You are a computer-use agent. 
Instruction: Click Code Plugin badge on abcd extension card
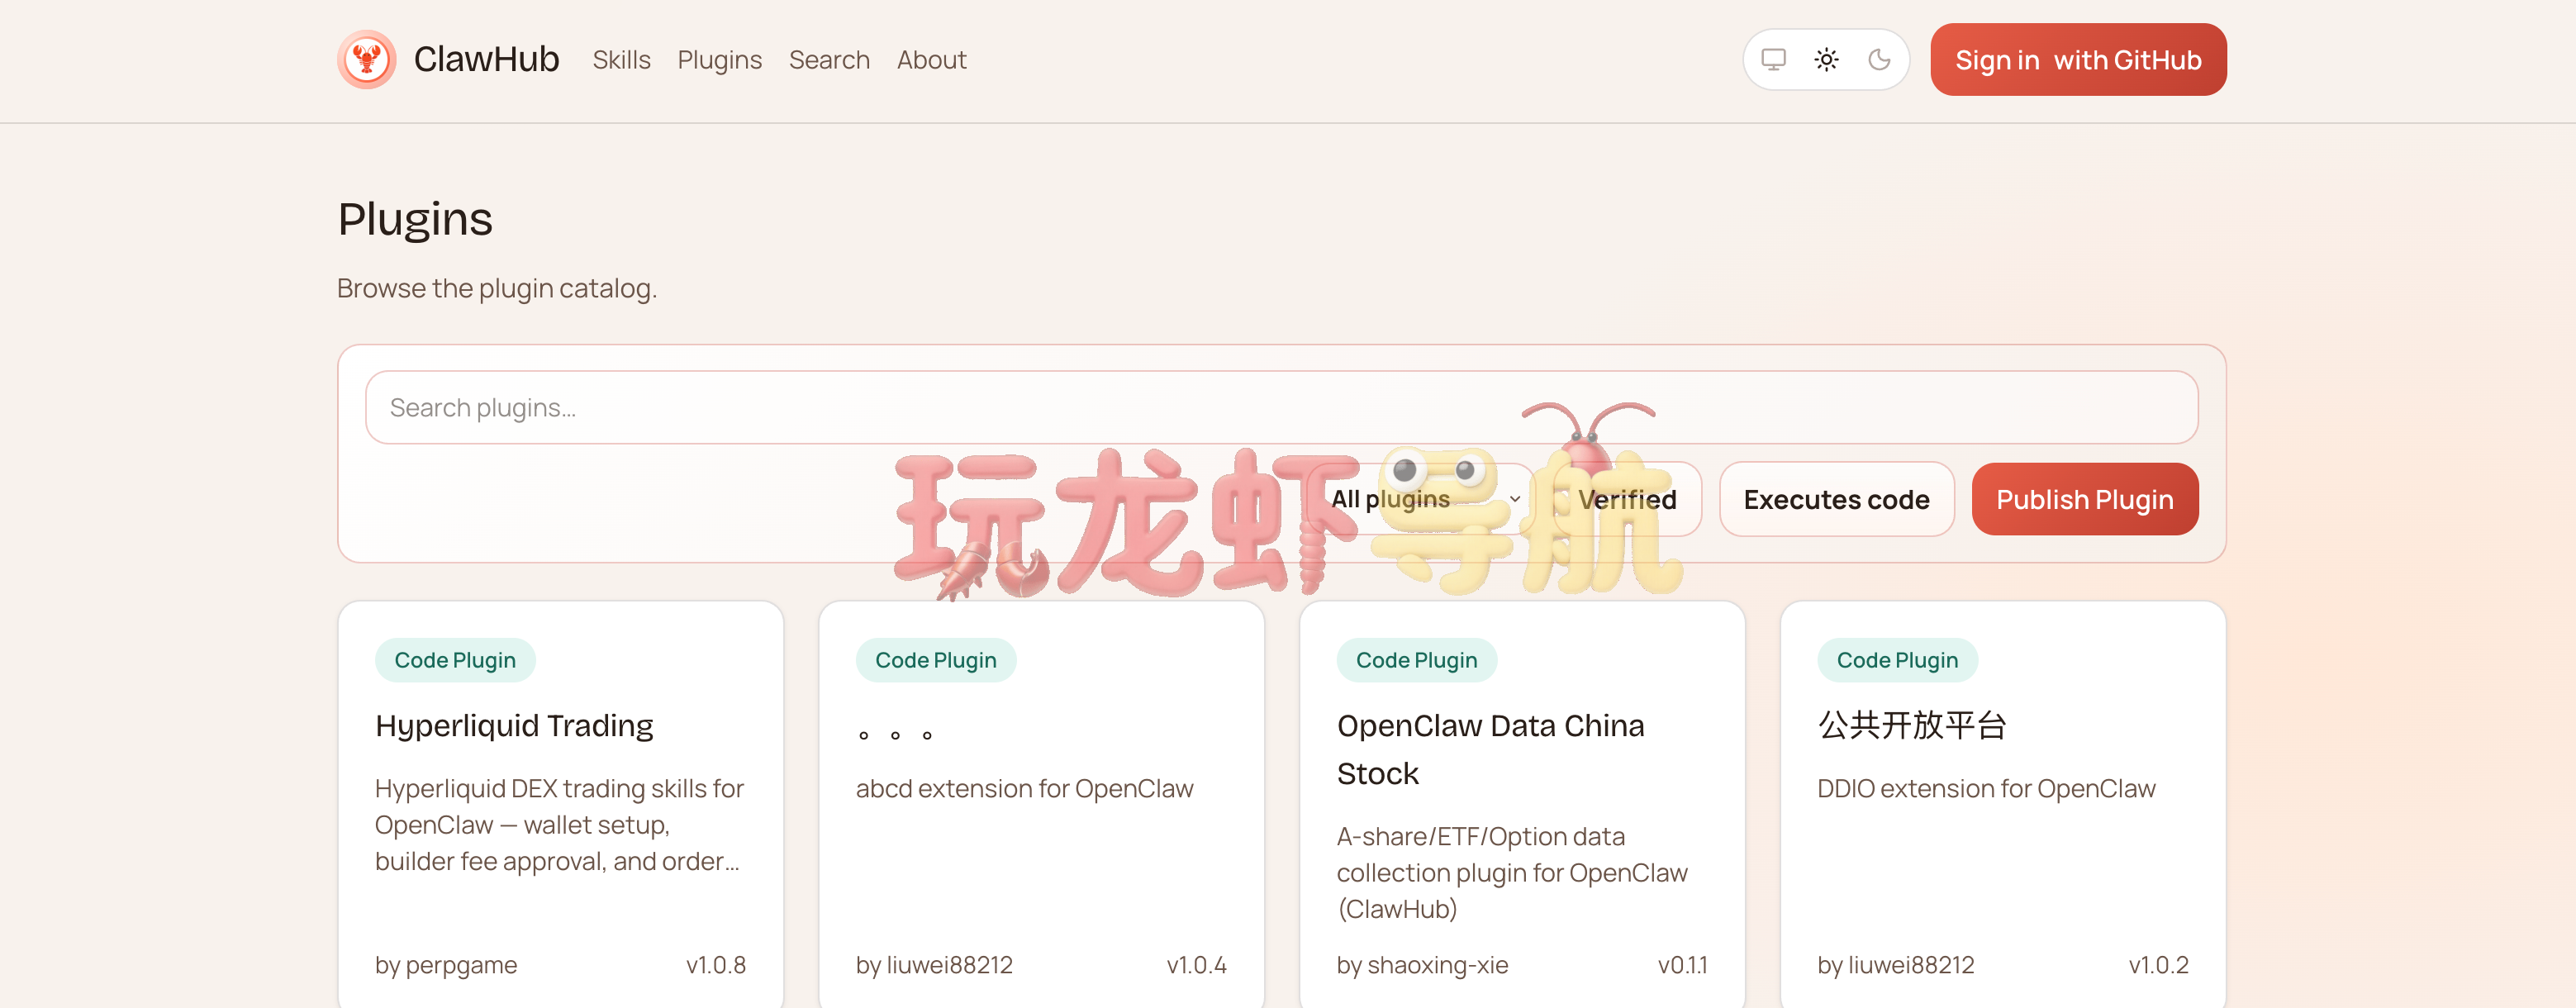[x=936, y=660]
